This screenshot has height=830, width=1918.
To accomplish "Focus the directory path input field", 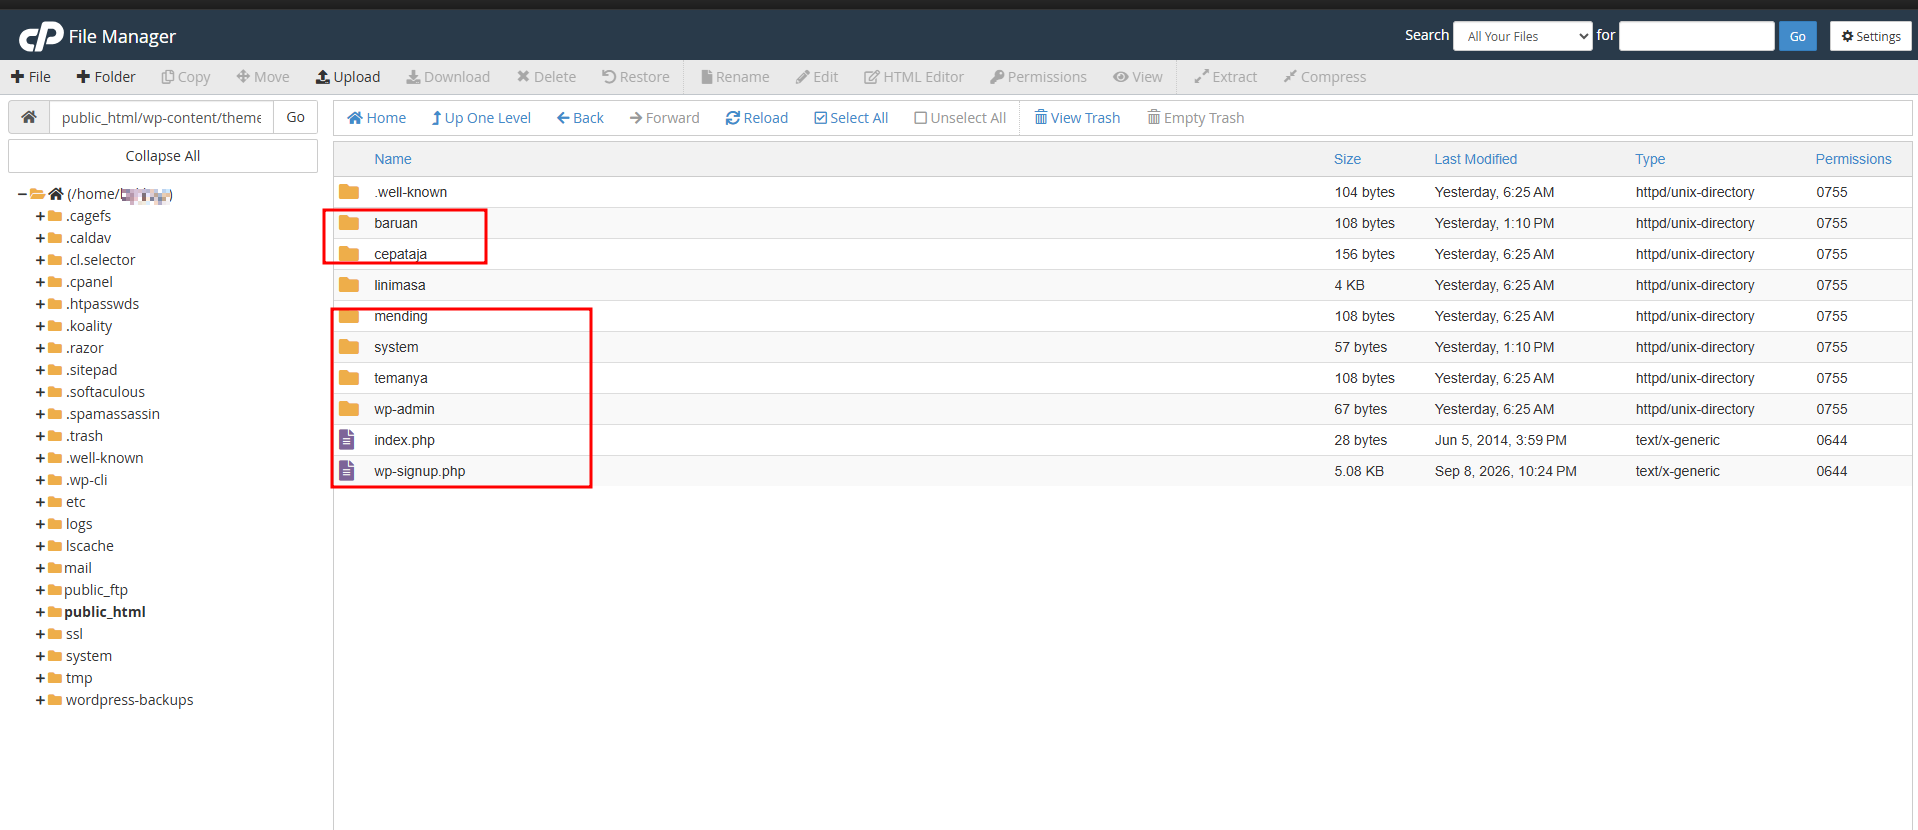I will tap(162, 117).
